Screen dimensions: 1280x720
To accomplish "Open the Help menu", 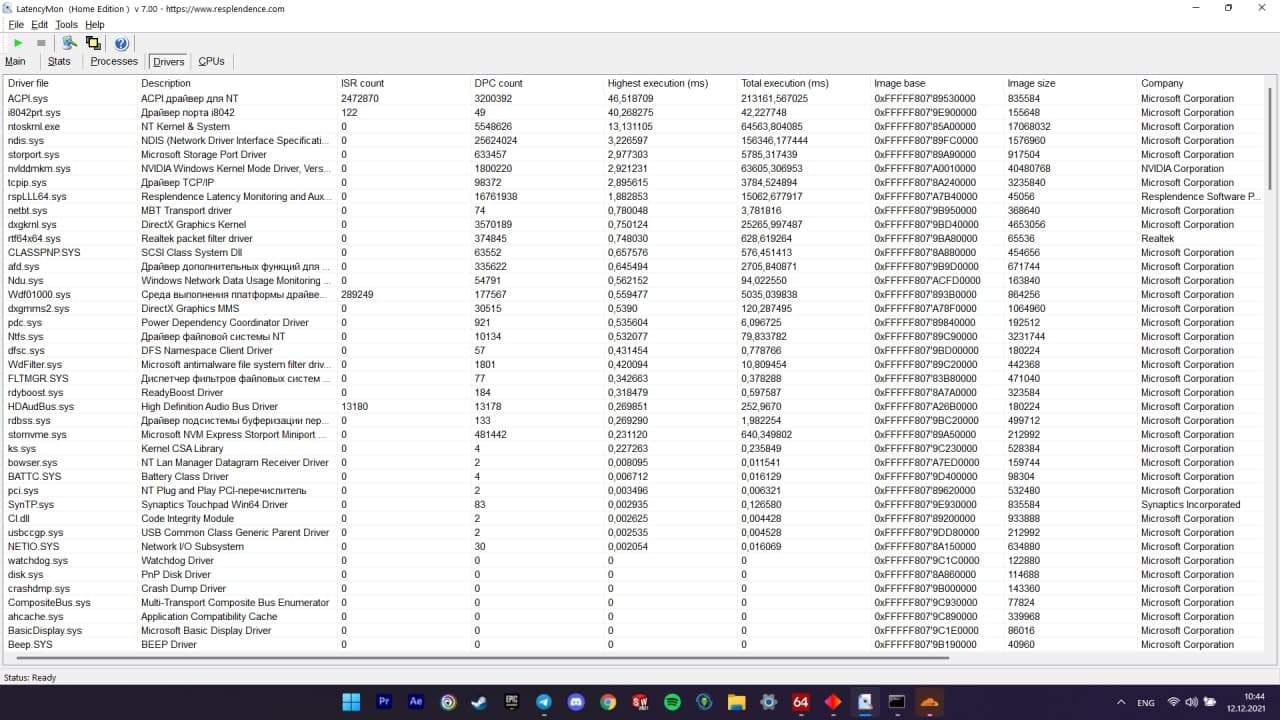I will (x=94, y=24).
